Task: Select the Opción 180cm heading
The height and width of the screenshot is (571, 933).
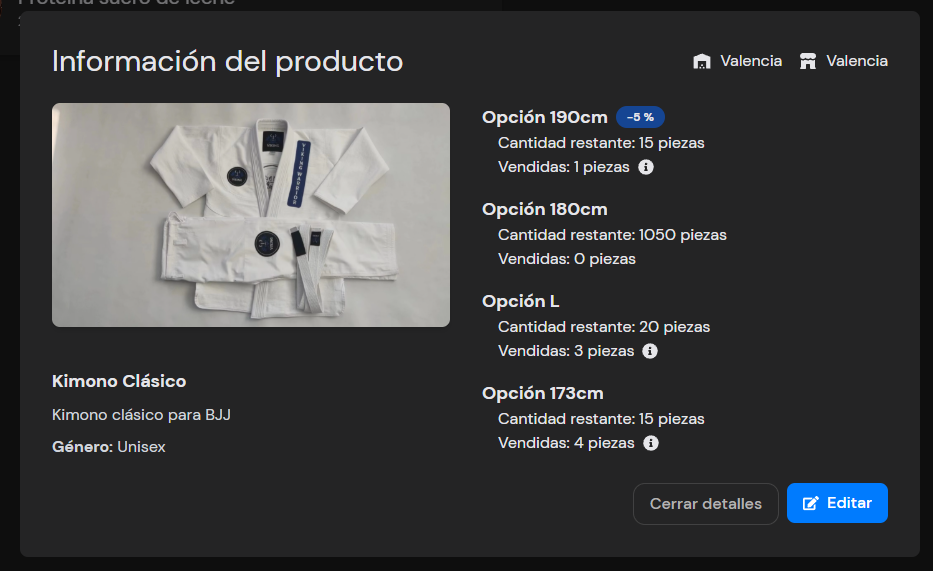Action: click(x=544, y=209)
